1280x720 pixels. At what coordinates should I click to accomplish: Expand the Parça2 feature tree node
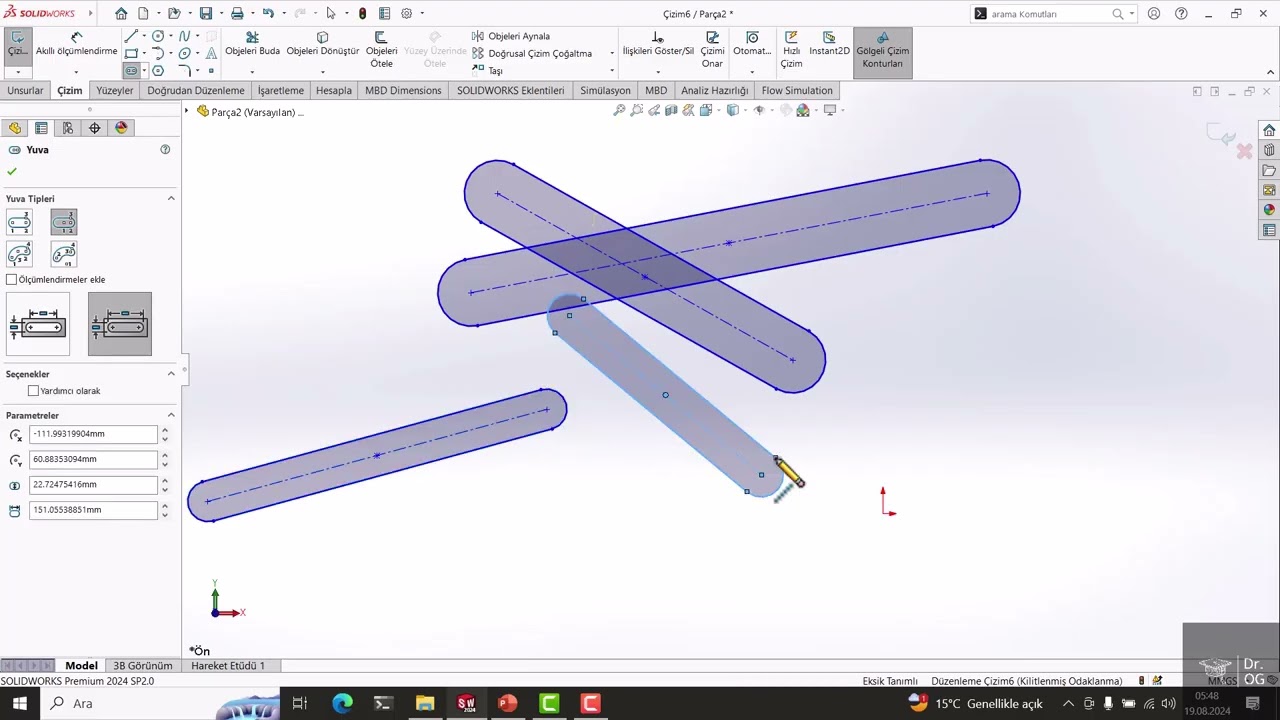[187, 111]
